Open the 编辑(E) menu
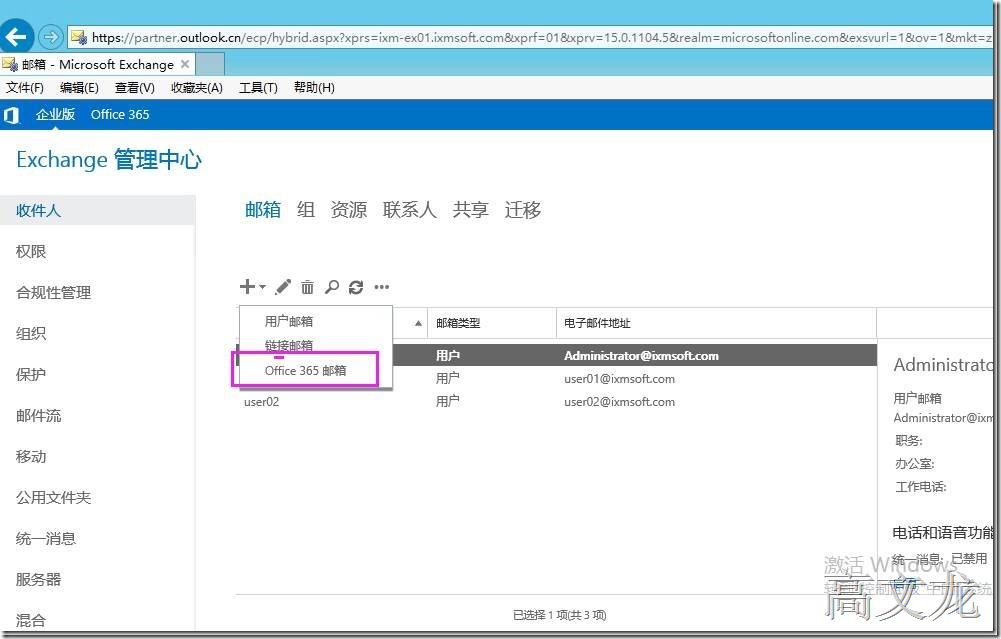The width and height of the screenshot is (1001, 639). click(x=79, y=87)
